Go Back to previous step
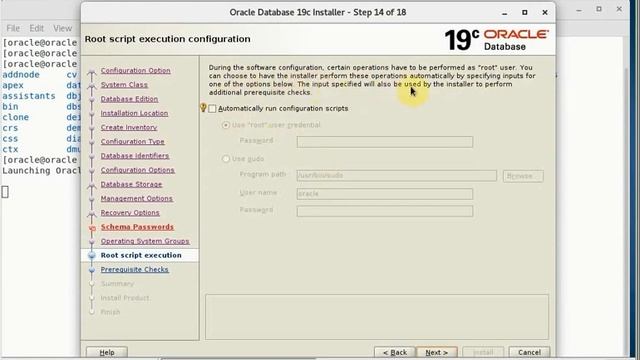640x360 pixels. [395, 352]
